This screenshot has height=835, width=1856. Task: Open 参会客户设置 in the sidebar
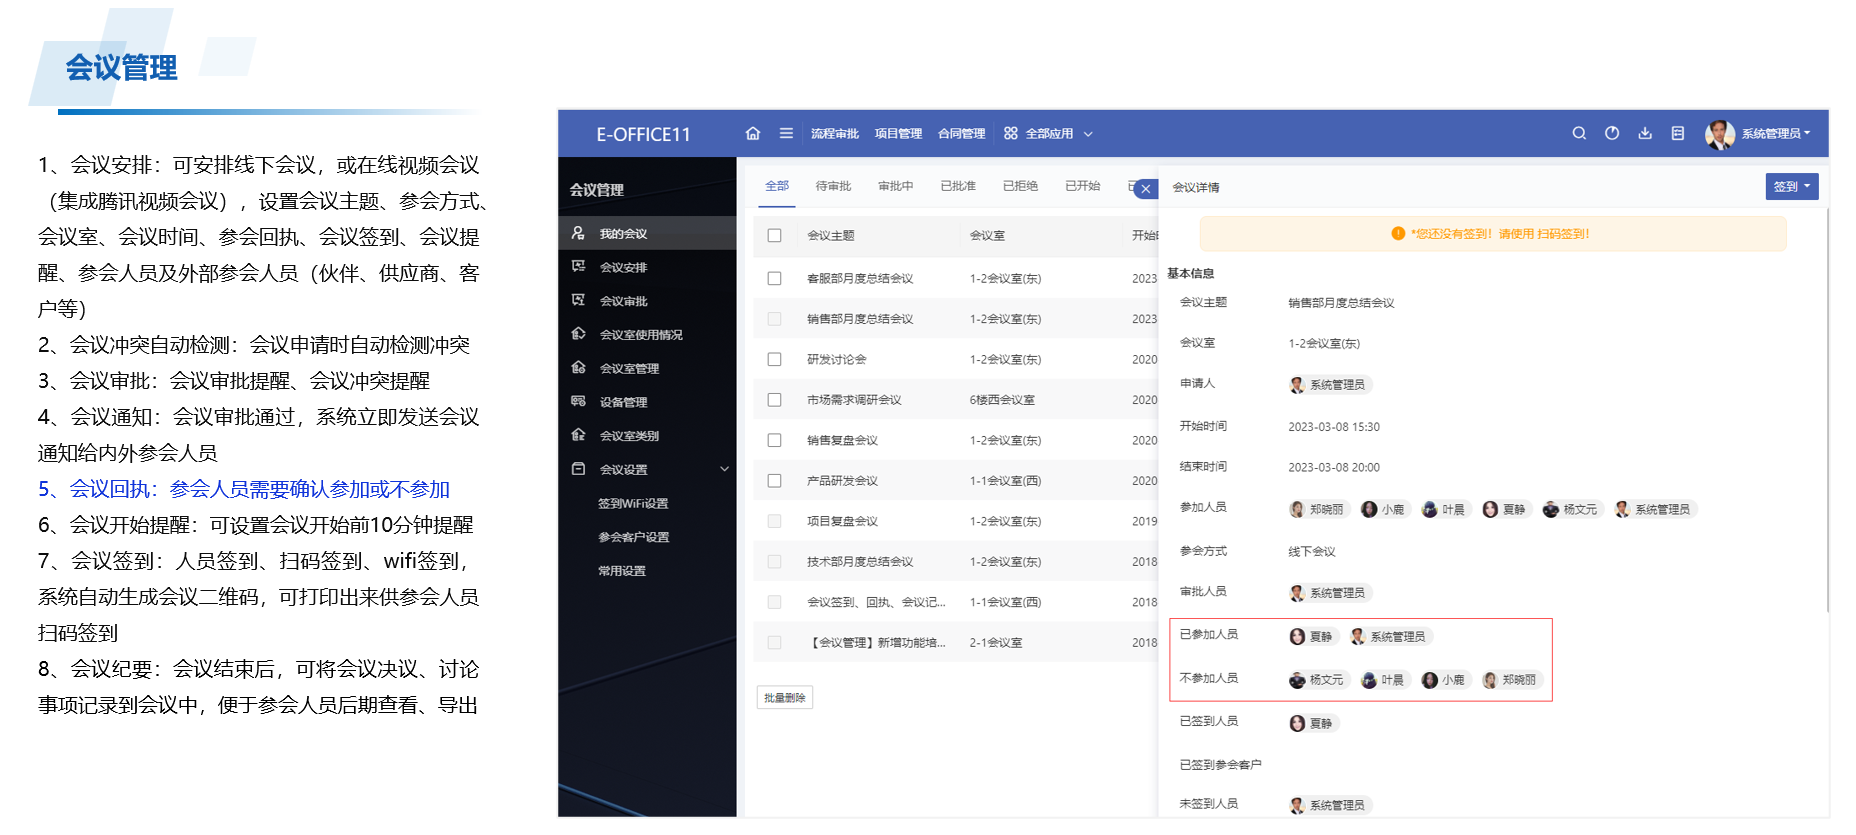[634, 537]
